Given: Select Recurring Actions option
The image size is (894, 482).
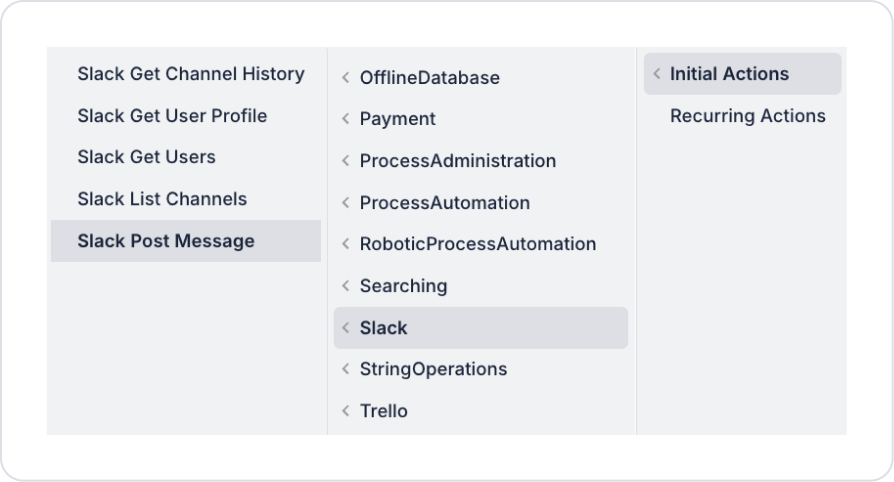Looking at the screenshot, I should [x=747, y=116].
